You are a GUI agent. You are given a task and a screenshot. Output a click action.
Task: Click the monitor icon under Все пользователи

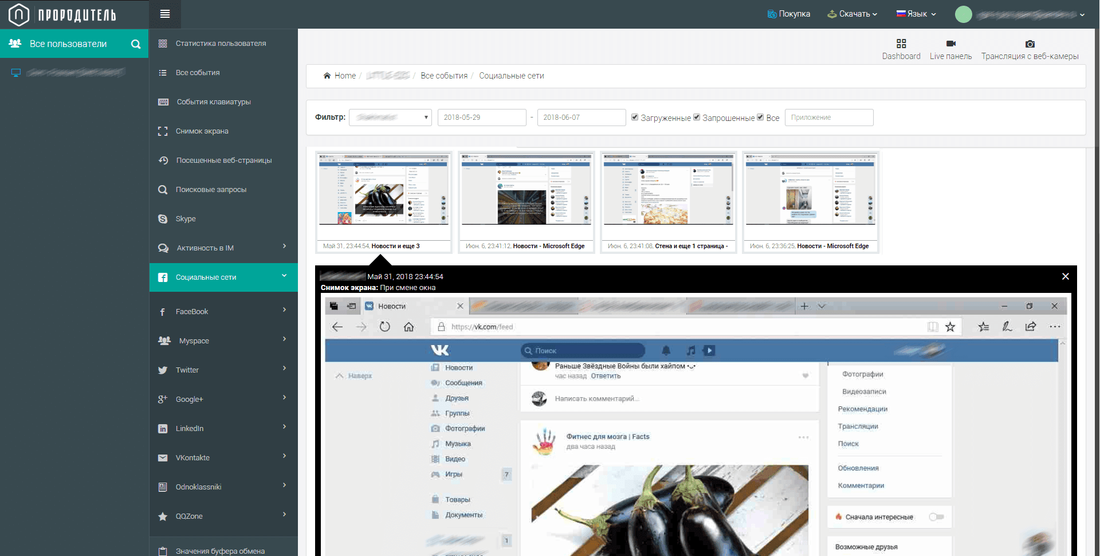tap(16, 72)
